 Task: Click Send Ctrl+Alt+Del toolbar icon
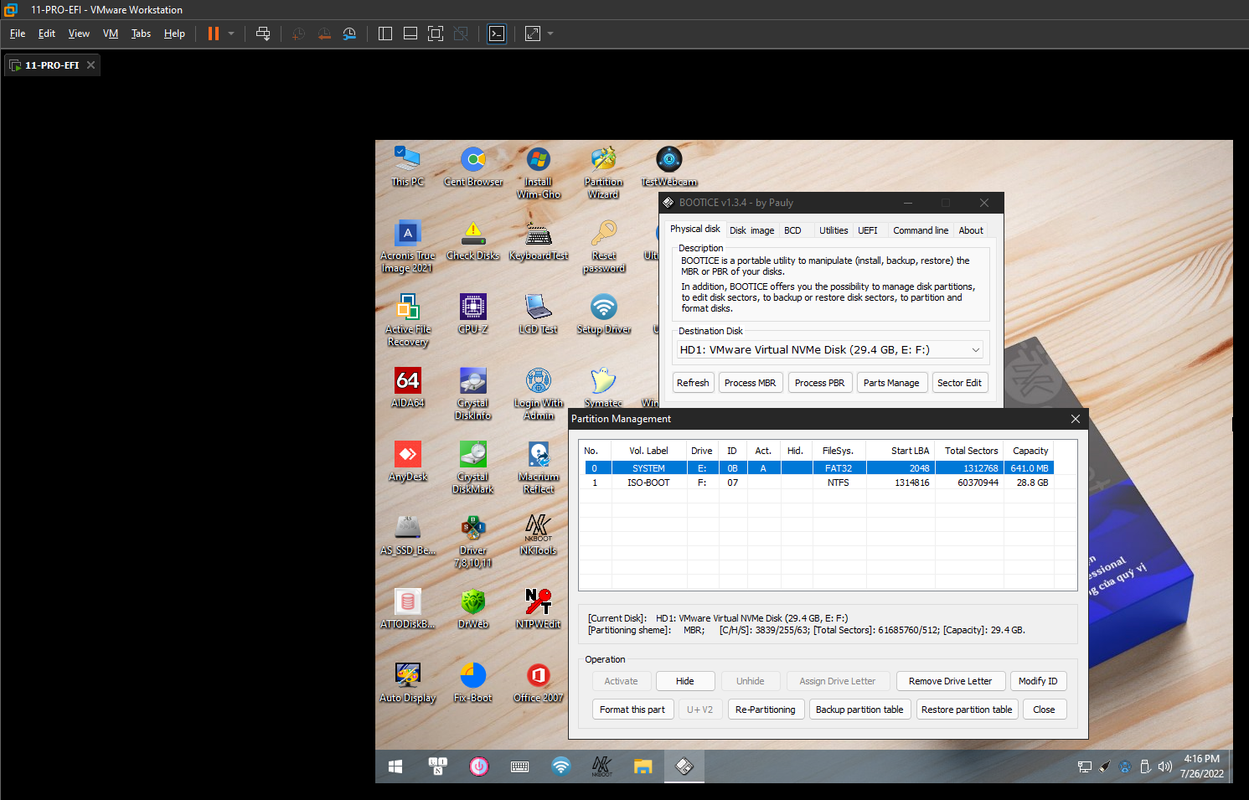(x=263, y=33)
